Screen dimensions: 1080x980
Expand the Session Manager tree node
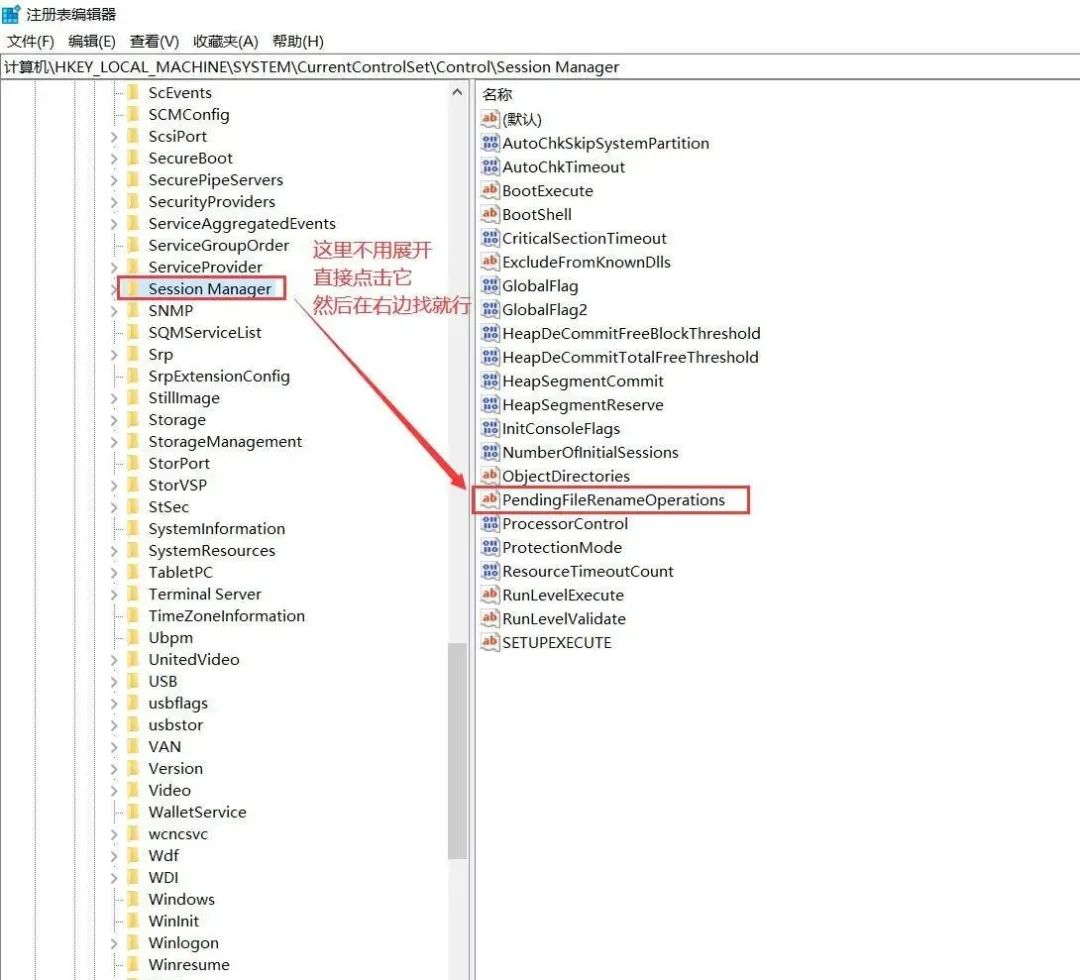click(x=113, y=289)
